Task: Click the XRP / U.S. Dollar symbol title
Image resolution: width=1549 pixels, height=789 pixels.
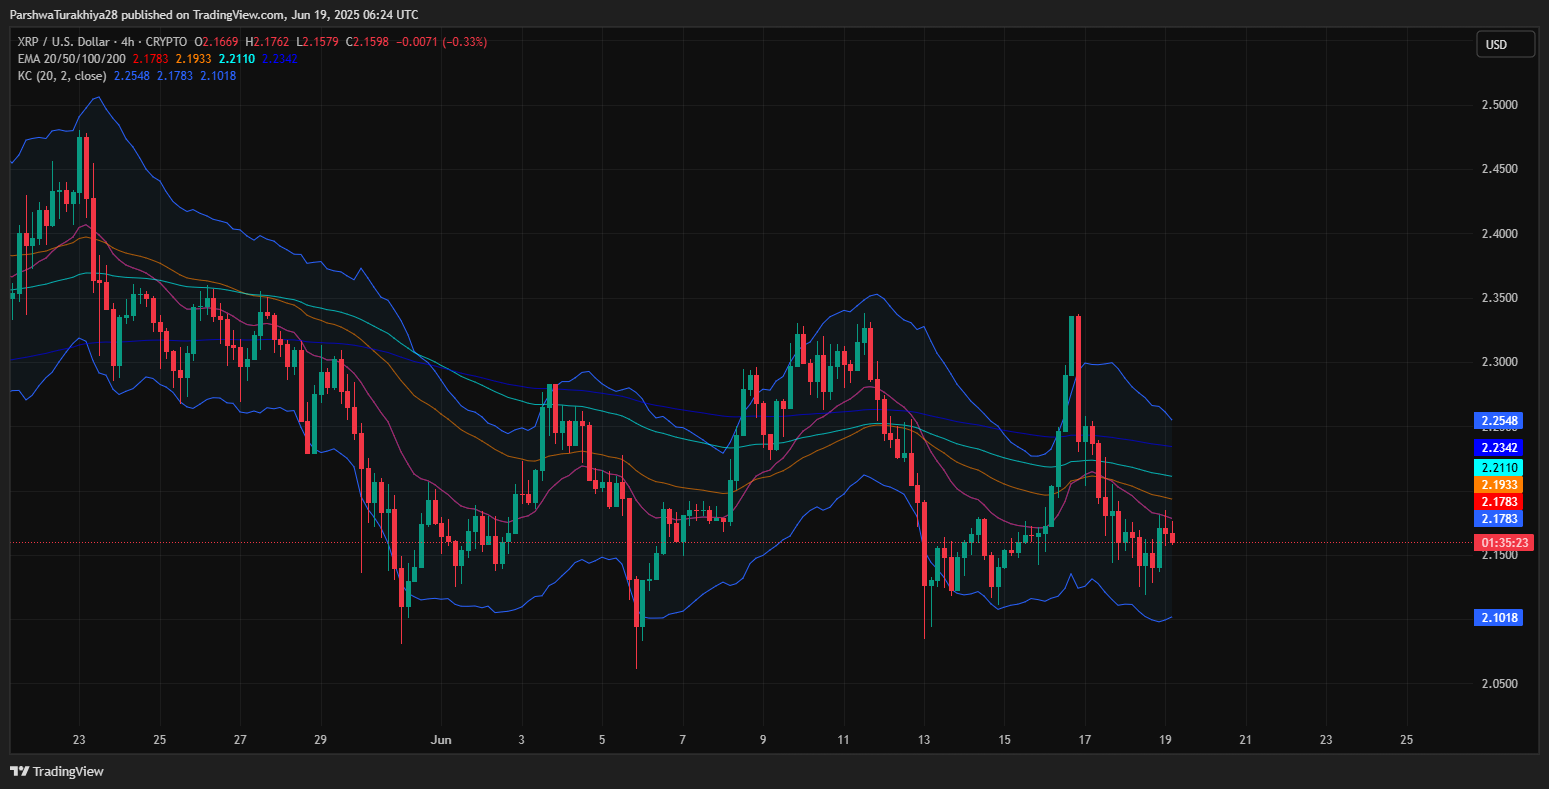Action: tap(62, 42)
